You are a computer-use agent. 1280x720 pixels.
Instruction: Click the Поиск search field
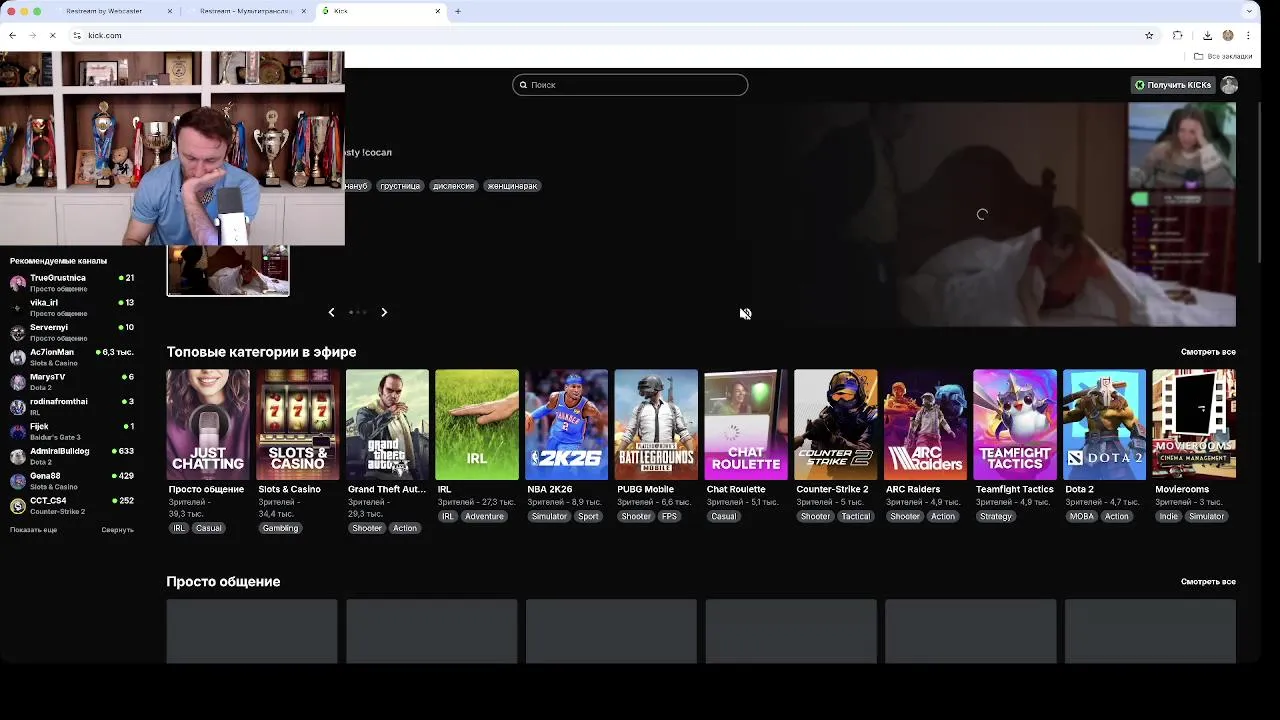click(x=630, y=85)
